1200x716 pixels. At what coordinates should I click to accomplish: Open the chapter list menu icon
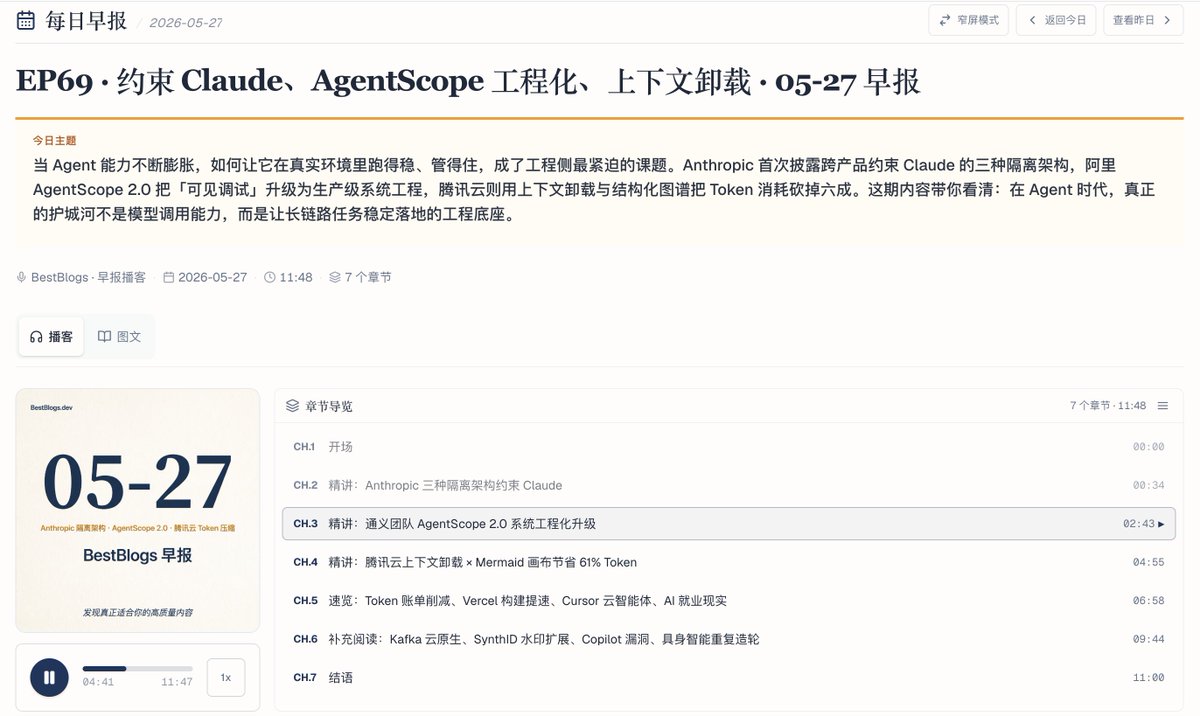(x=1162, y=406)
